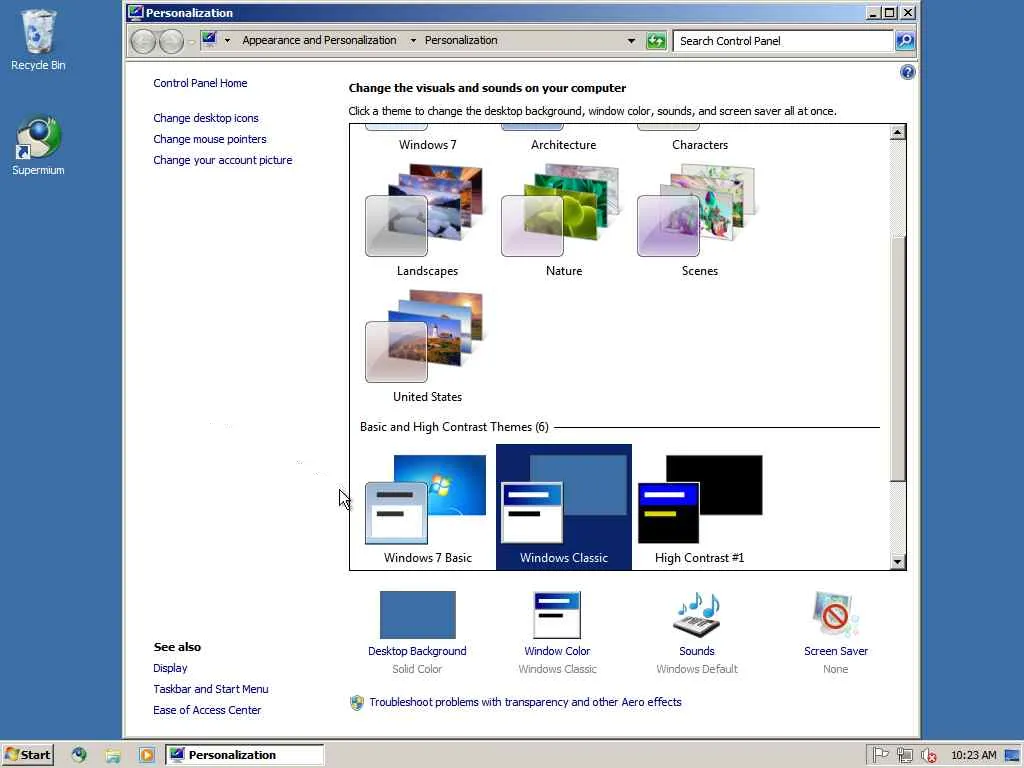Click the network tray icon
This screenshot has height=768, width=1024.
[x=904, y=756]
